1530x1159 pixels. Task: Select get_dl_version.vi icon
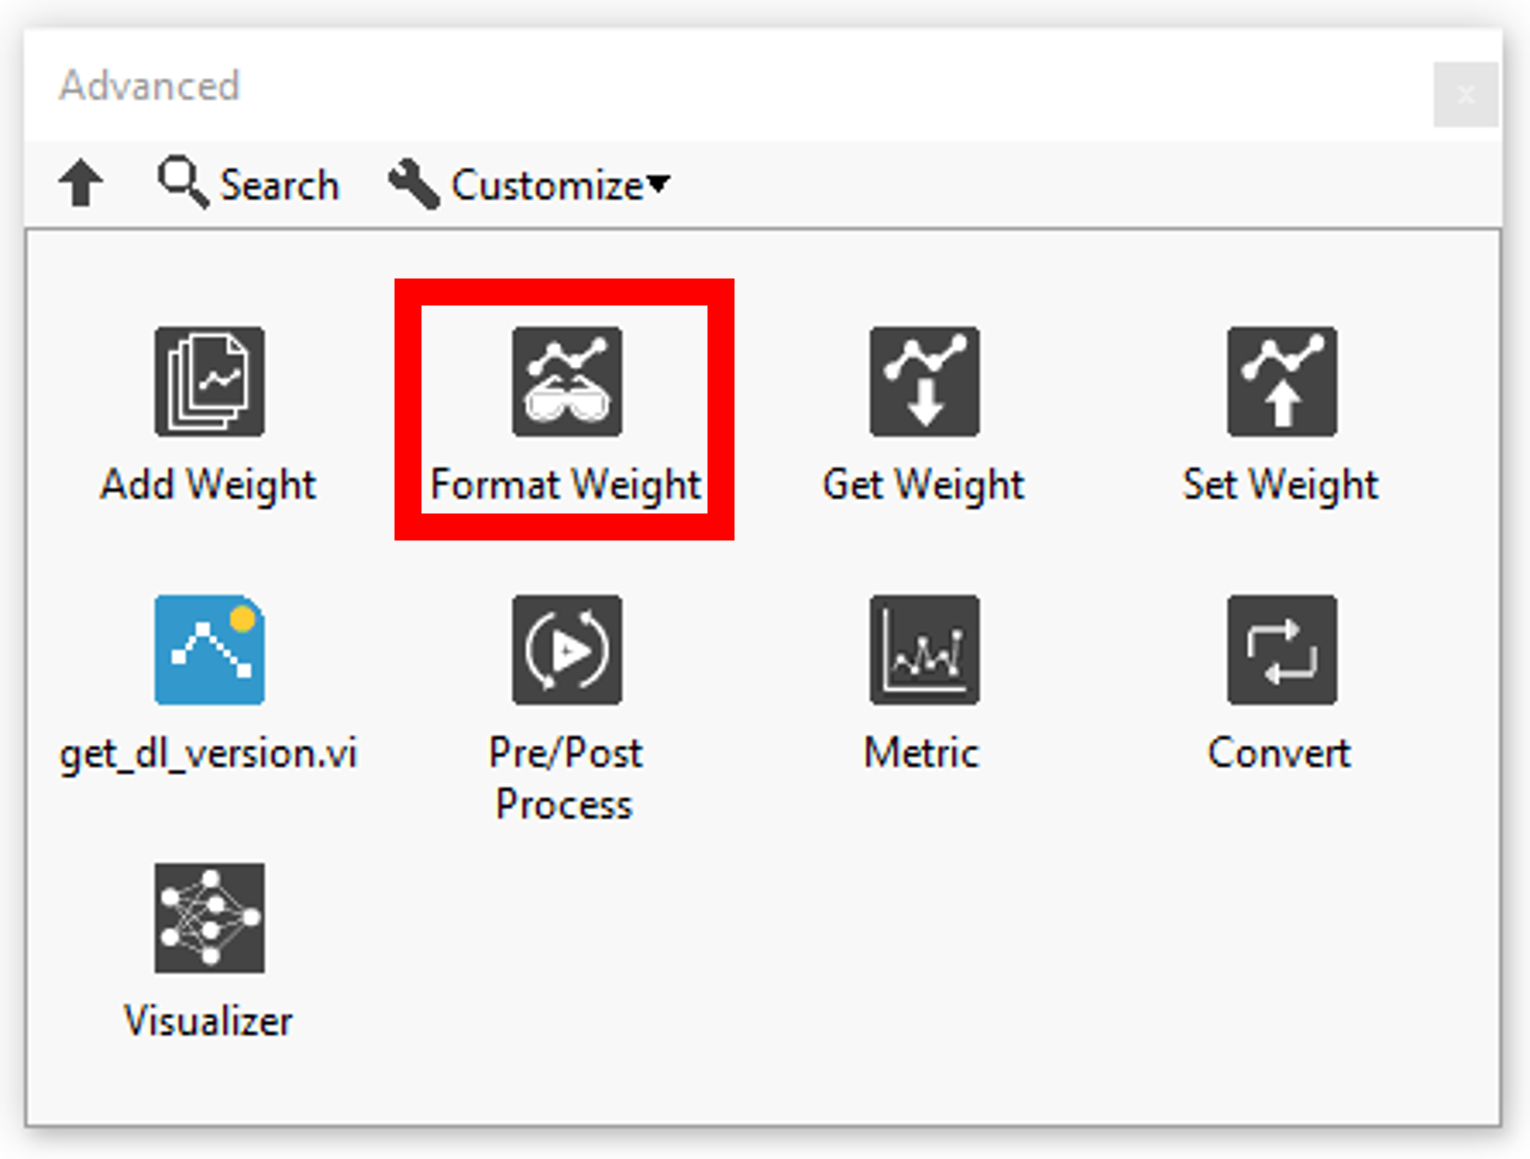(x=209, y=650)
